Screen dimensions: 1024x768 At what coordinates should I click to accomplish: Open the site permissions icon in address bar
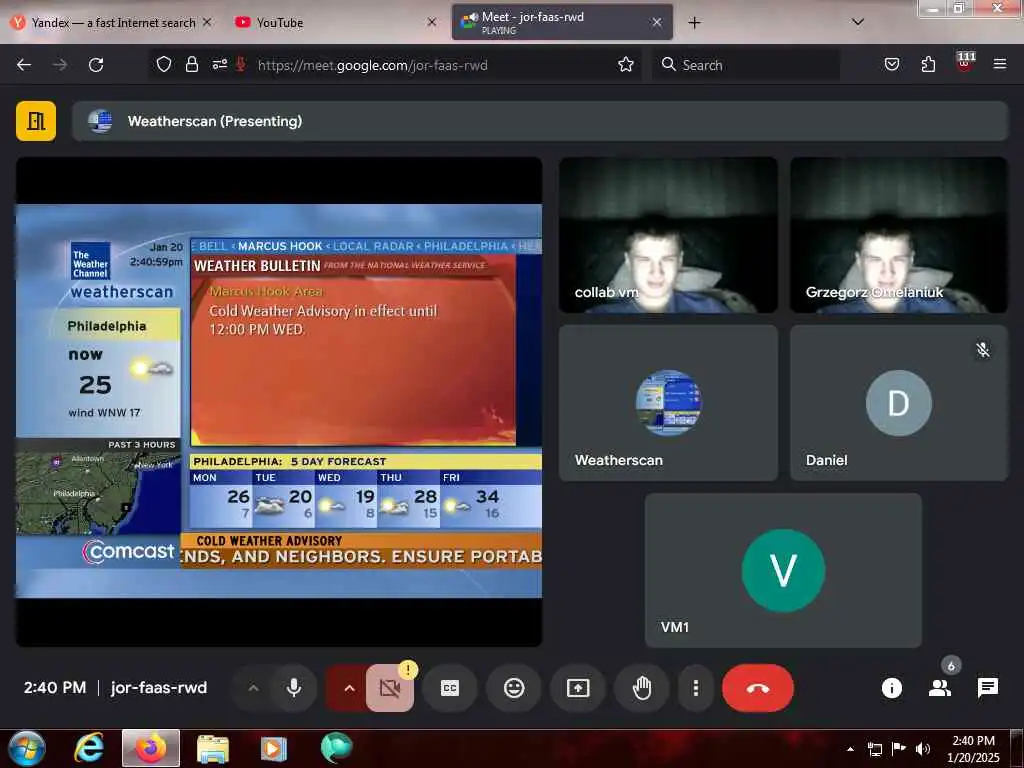(219, 64)
